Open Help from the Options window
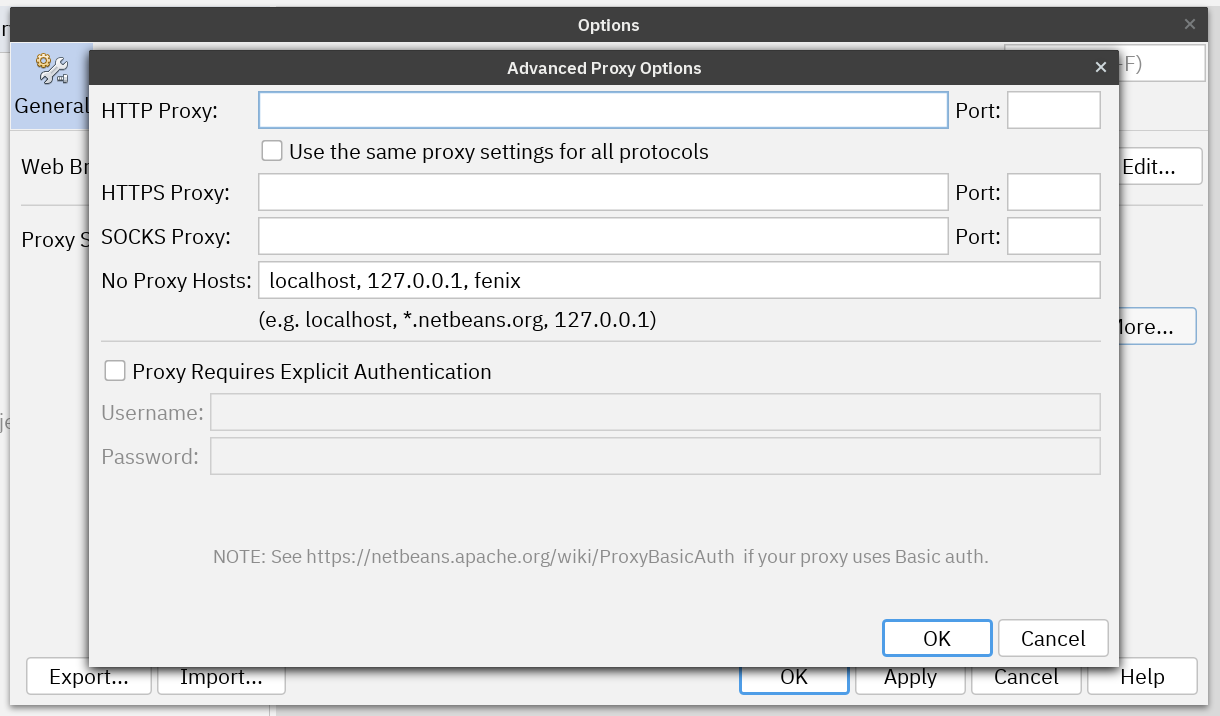 pos(1142,677)
